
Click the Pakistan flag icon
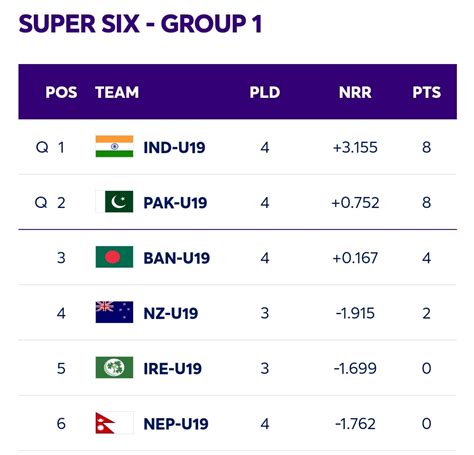pyautogui.click(x=114, y=202)
